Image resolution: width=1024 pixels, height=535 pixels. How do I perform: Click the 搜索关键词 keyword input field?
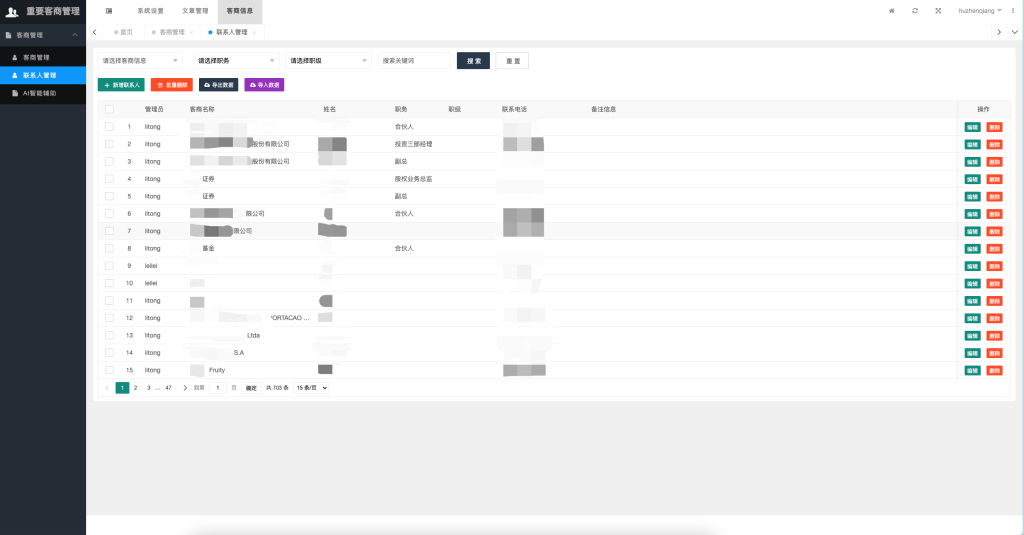click(x=415, y=61)
